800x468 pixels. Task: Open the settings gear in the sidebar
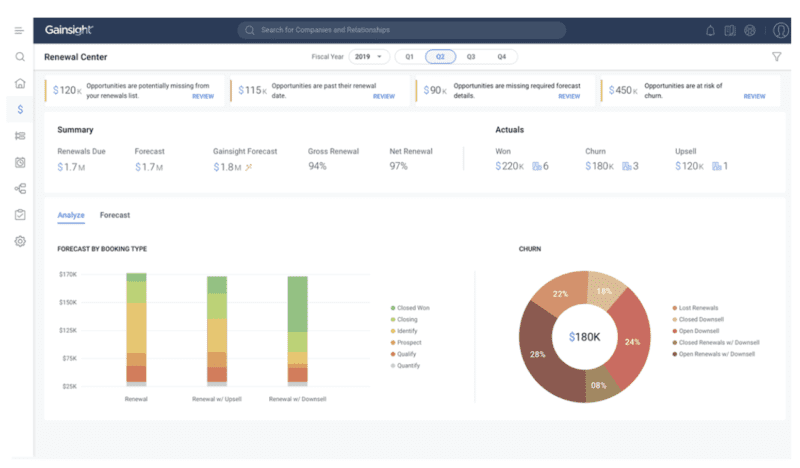pyautogui.click(x=19, y=241)
